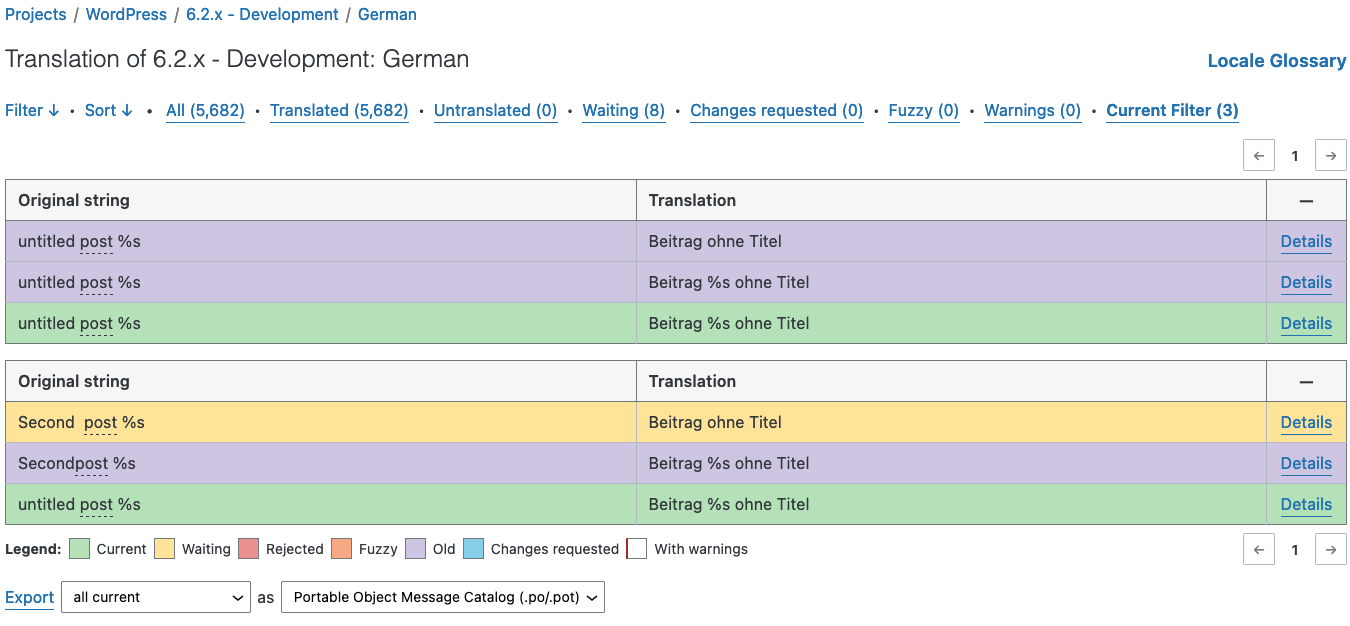Click the Export link
Screen dimensions: 1350x626
pyautogui.click(x=30, y=598)
